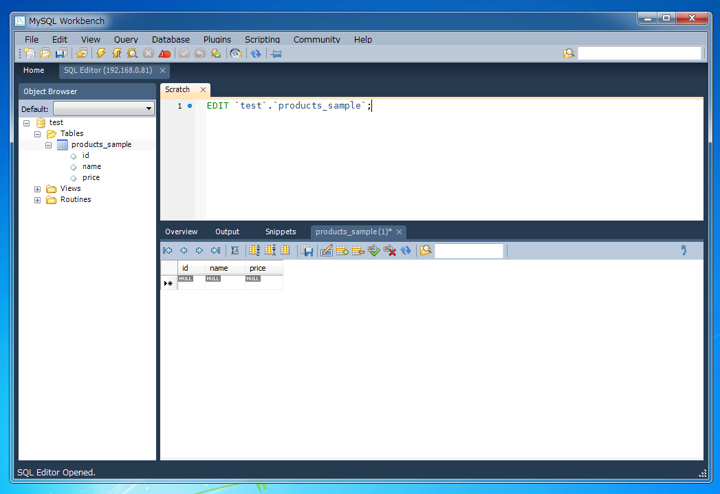Click the result grid search magnifier icon

(x=426, y=250)
